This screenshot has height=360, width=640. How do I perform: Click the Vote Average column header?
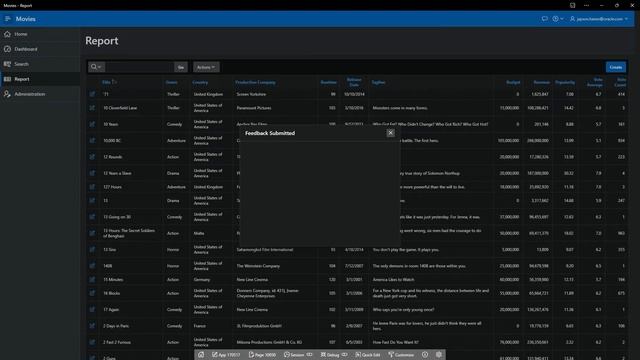(x=595, y=82)
